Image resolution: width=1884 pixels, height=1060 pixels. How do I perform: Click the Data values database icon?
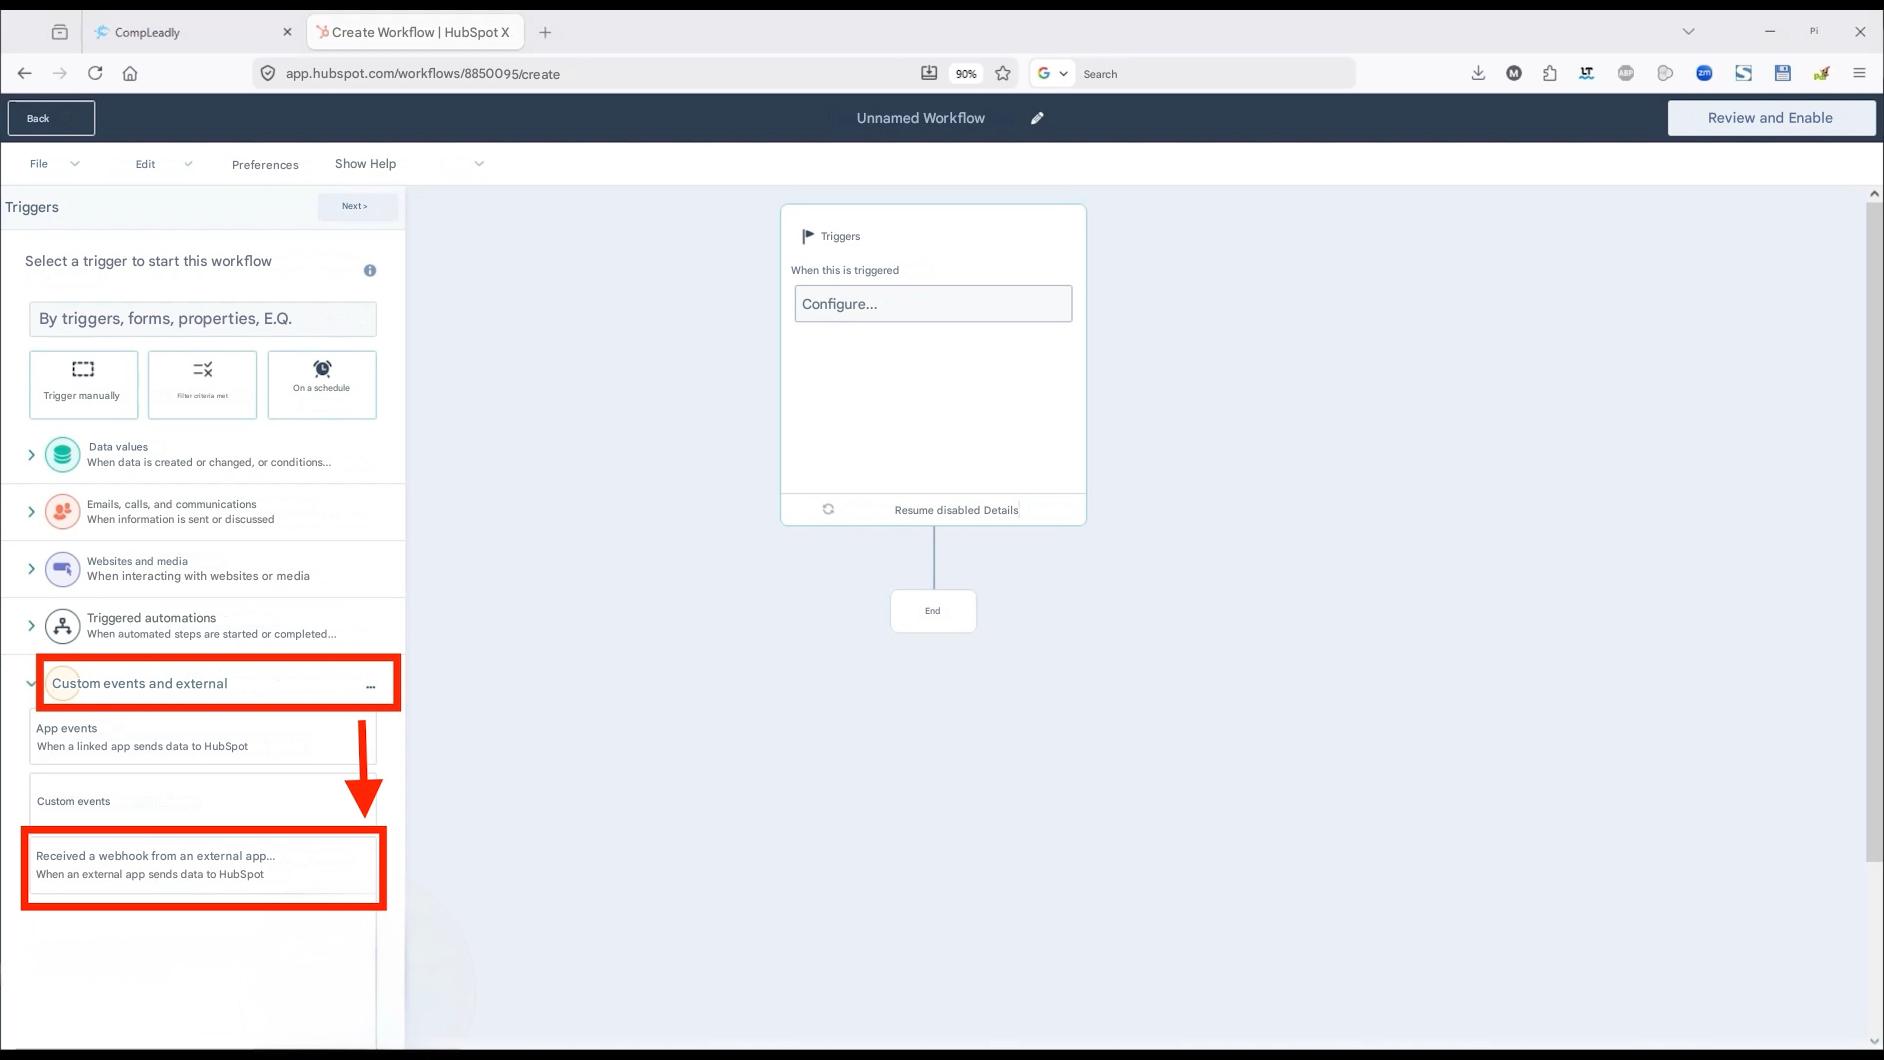coord(62,453)
